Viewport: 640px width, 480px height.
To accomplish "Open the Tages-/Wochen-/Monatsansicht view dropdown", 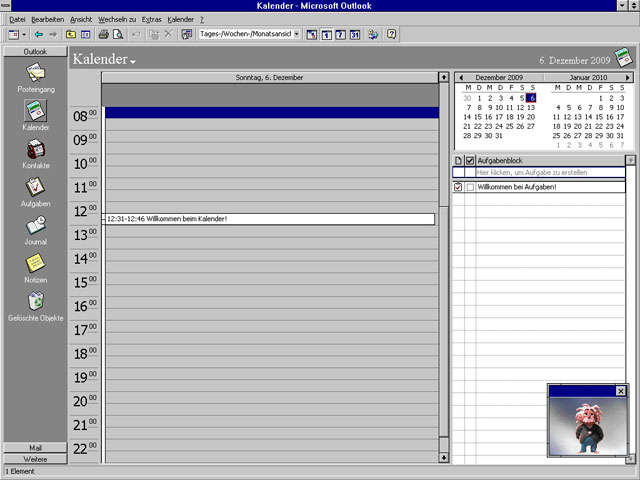I will click(295, 34).
